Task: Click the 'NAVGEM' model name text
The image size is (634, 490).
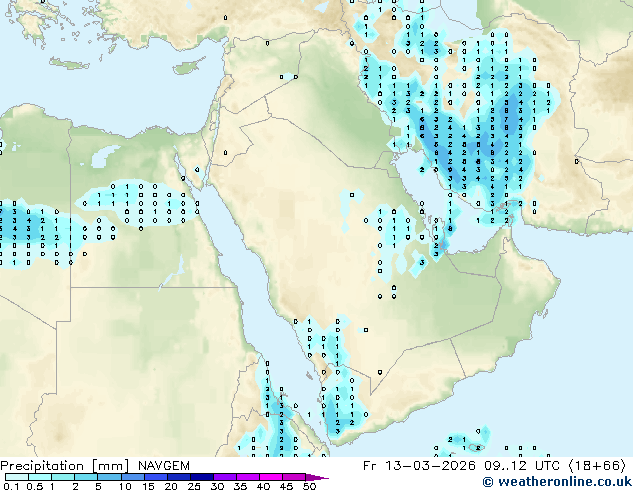Action: coord(163,466)
